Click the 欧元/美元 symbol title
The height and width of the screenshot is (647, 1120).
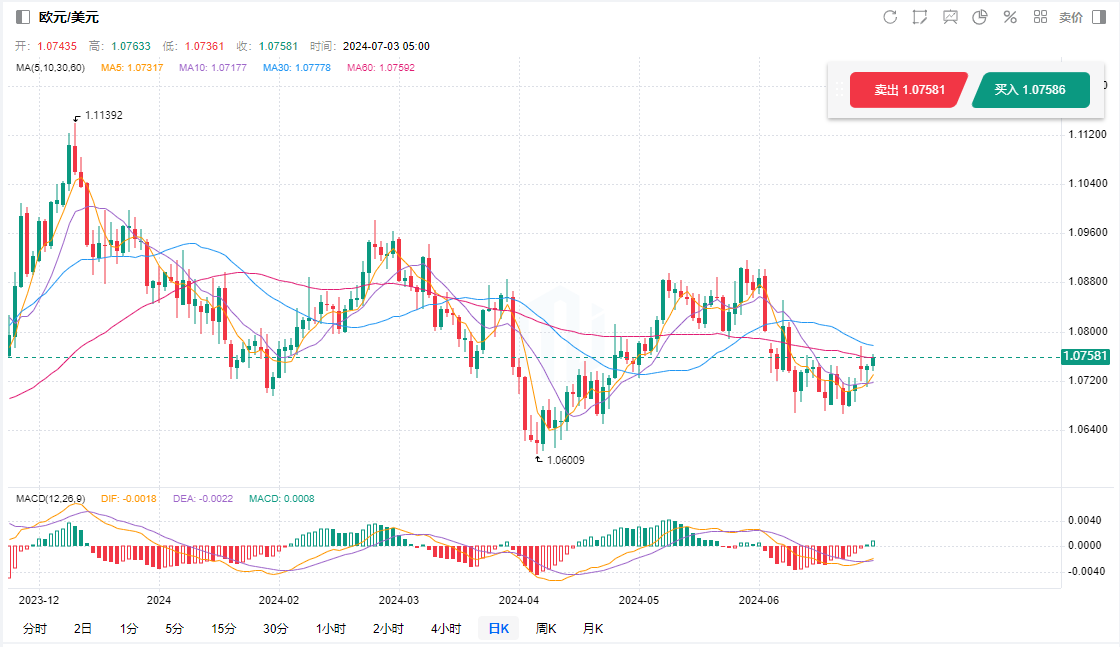point(69,17)
